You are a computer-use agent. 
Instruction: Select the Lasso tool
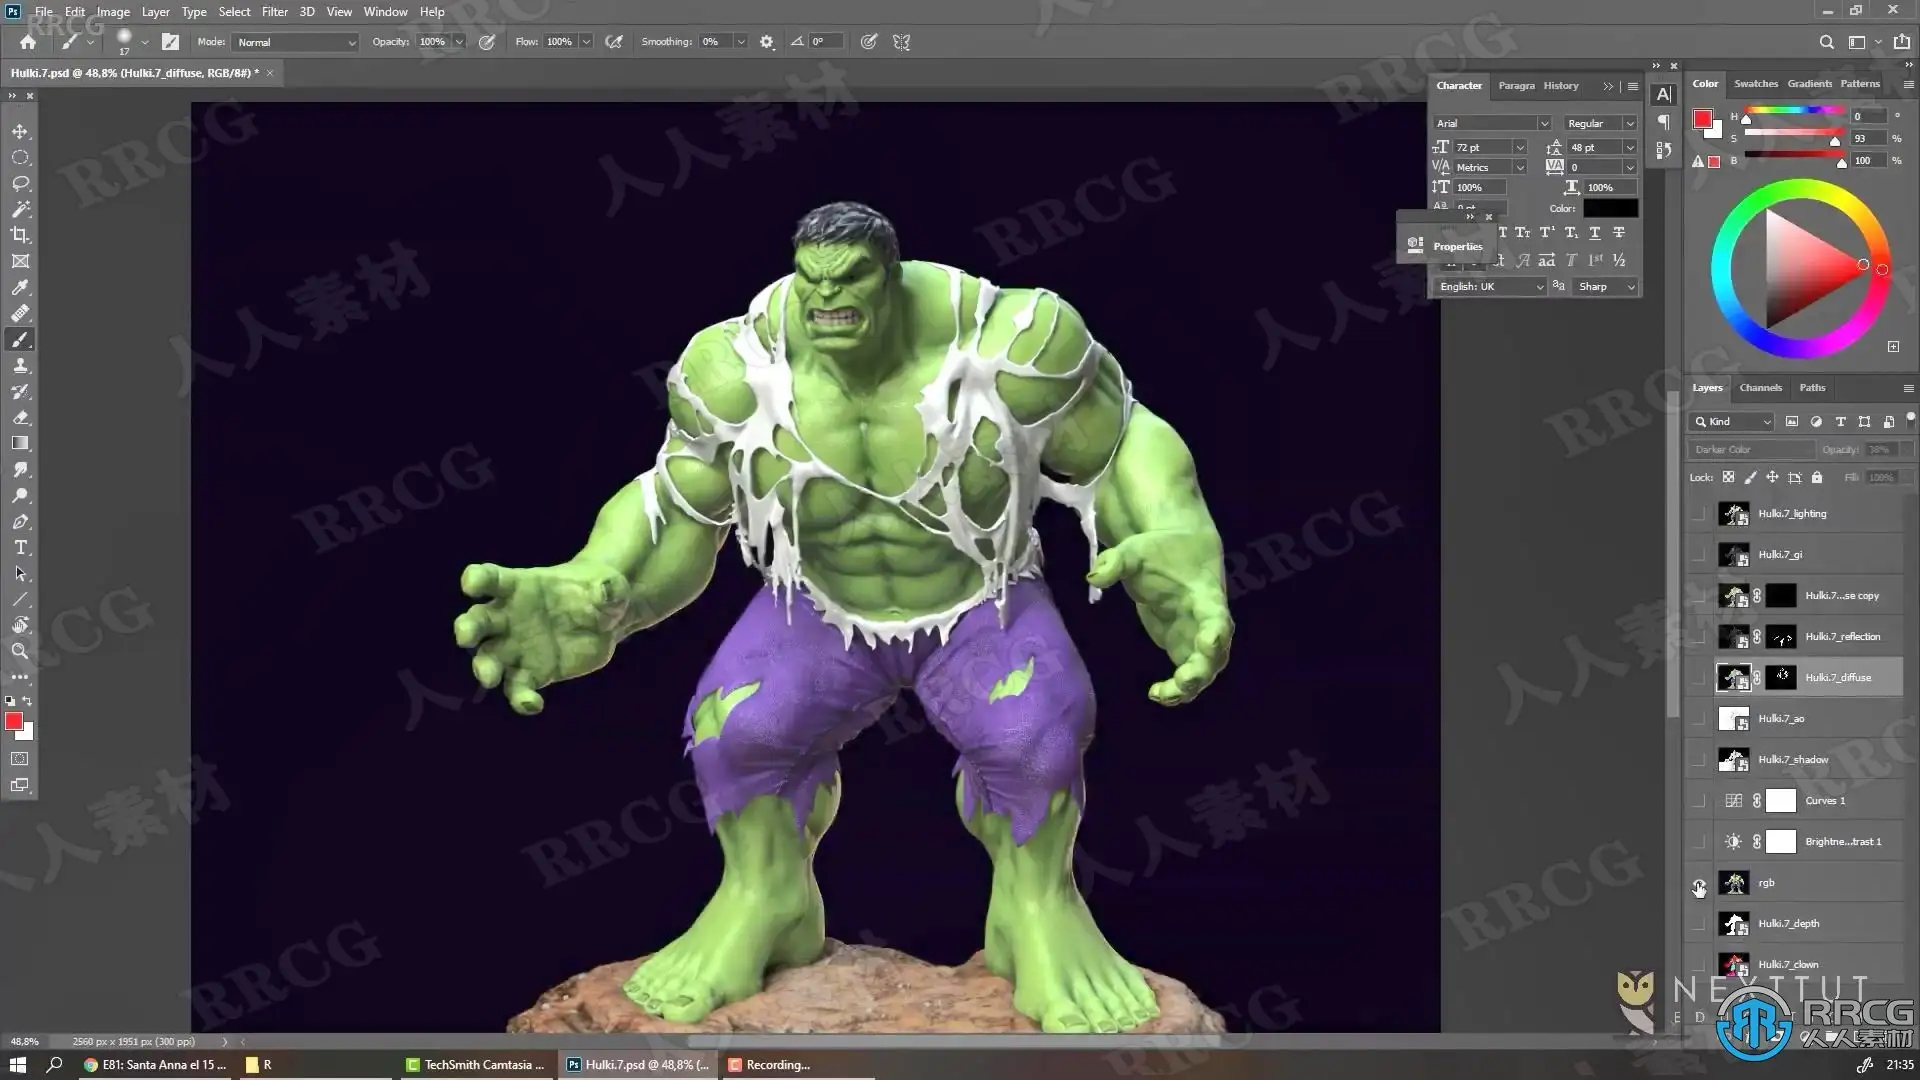[x=20, y=184]
